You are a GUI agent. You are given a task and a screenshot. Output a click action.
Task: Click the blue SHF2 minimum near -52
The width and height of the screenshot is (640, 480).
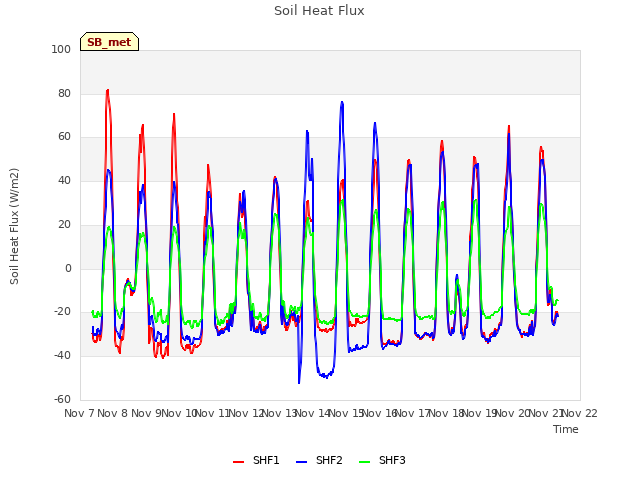pos(299,382)
